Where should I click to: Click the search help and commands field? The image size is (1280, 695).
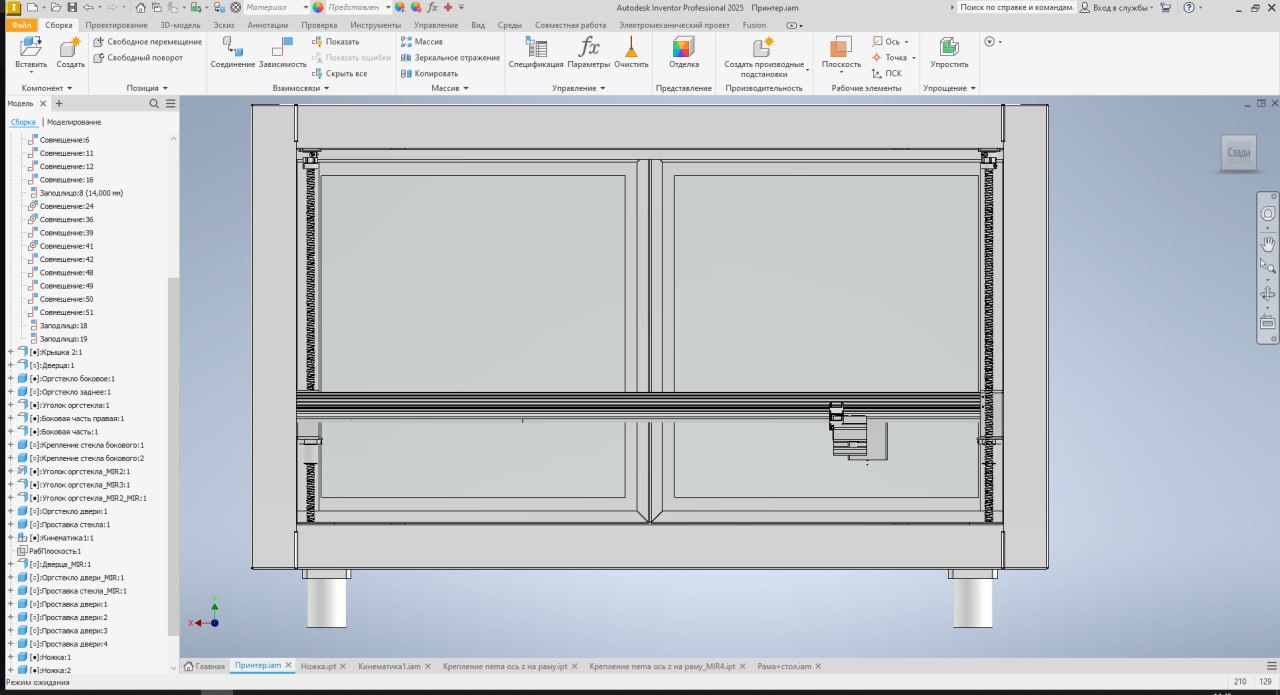(x=1017, y=7)
